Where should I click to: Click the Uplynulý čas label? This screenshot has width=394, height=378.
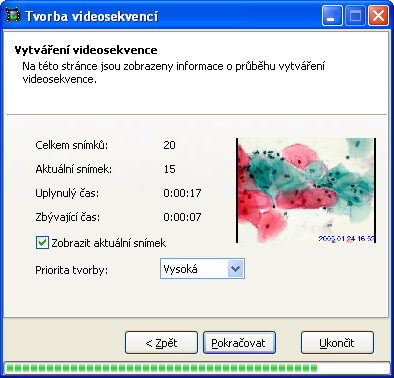[x=67, y=193]
